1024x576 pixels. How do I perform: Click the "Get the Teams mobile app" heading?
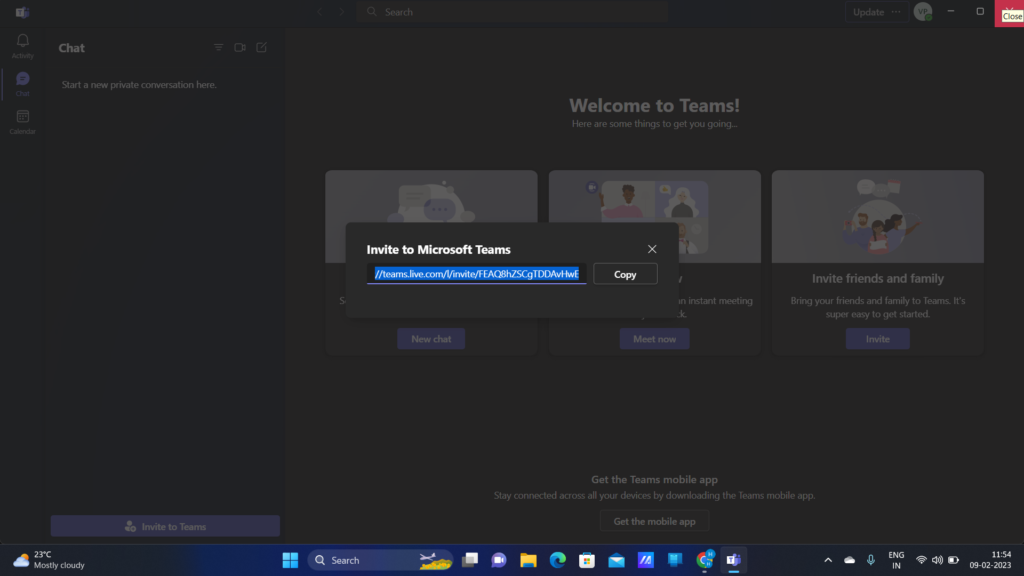coord(654,479)
